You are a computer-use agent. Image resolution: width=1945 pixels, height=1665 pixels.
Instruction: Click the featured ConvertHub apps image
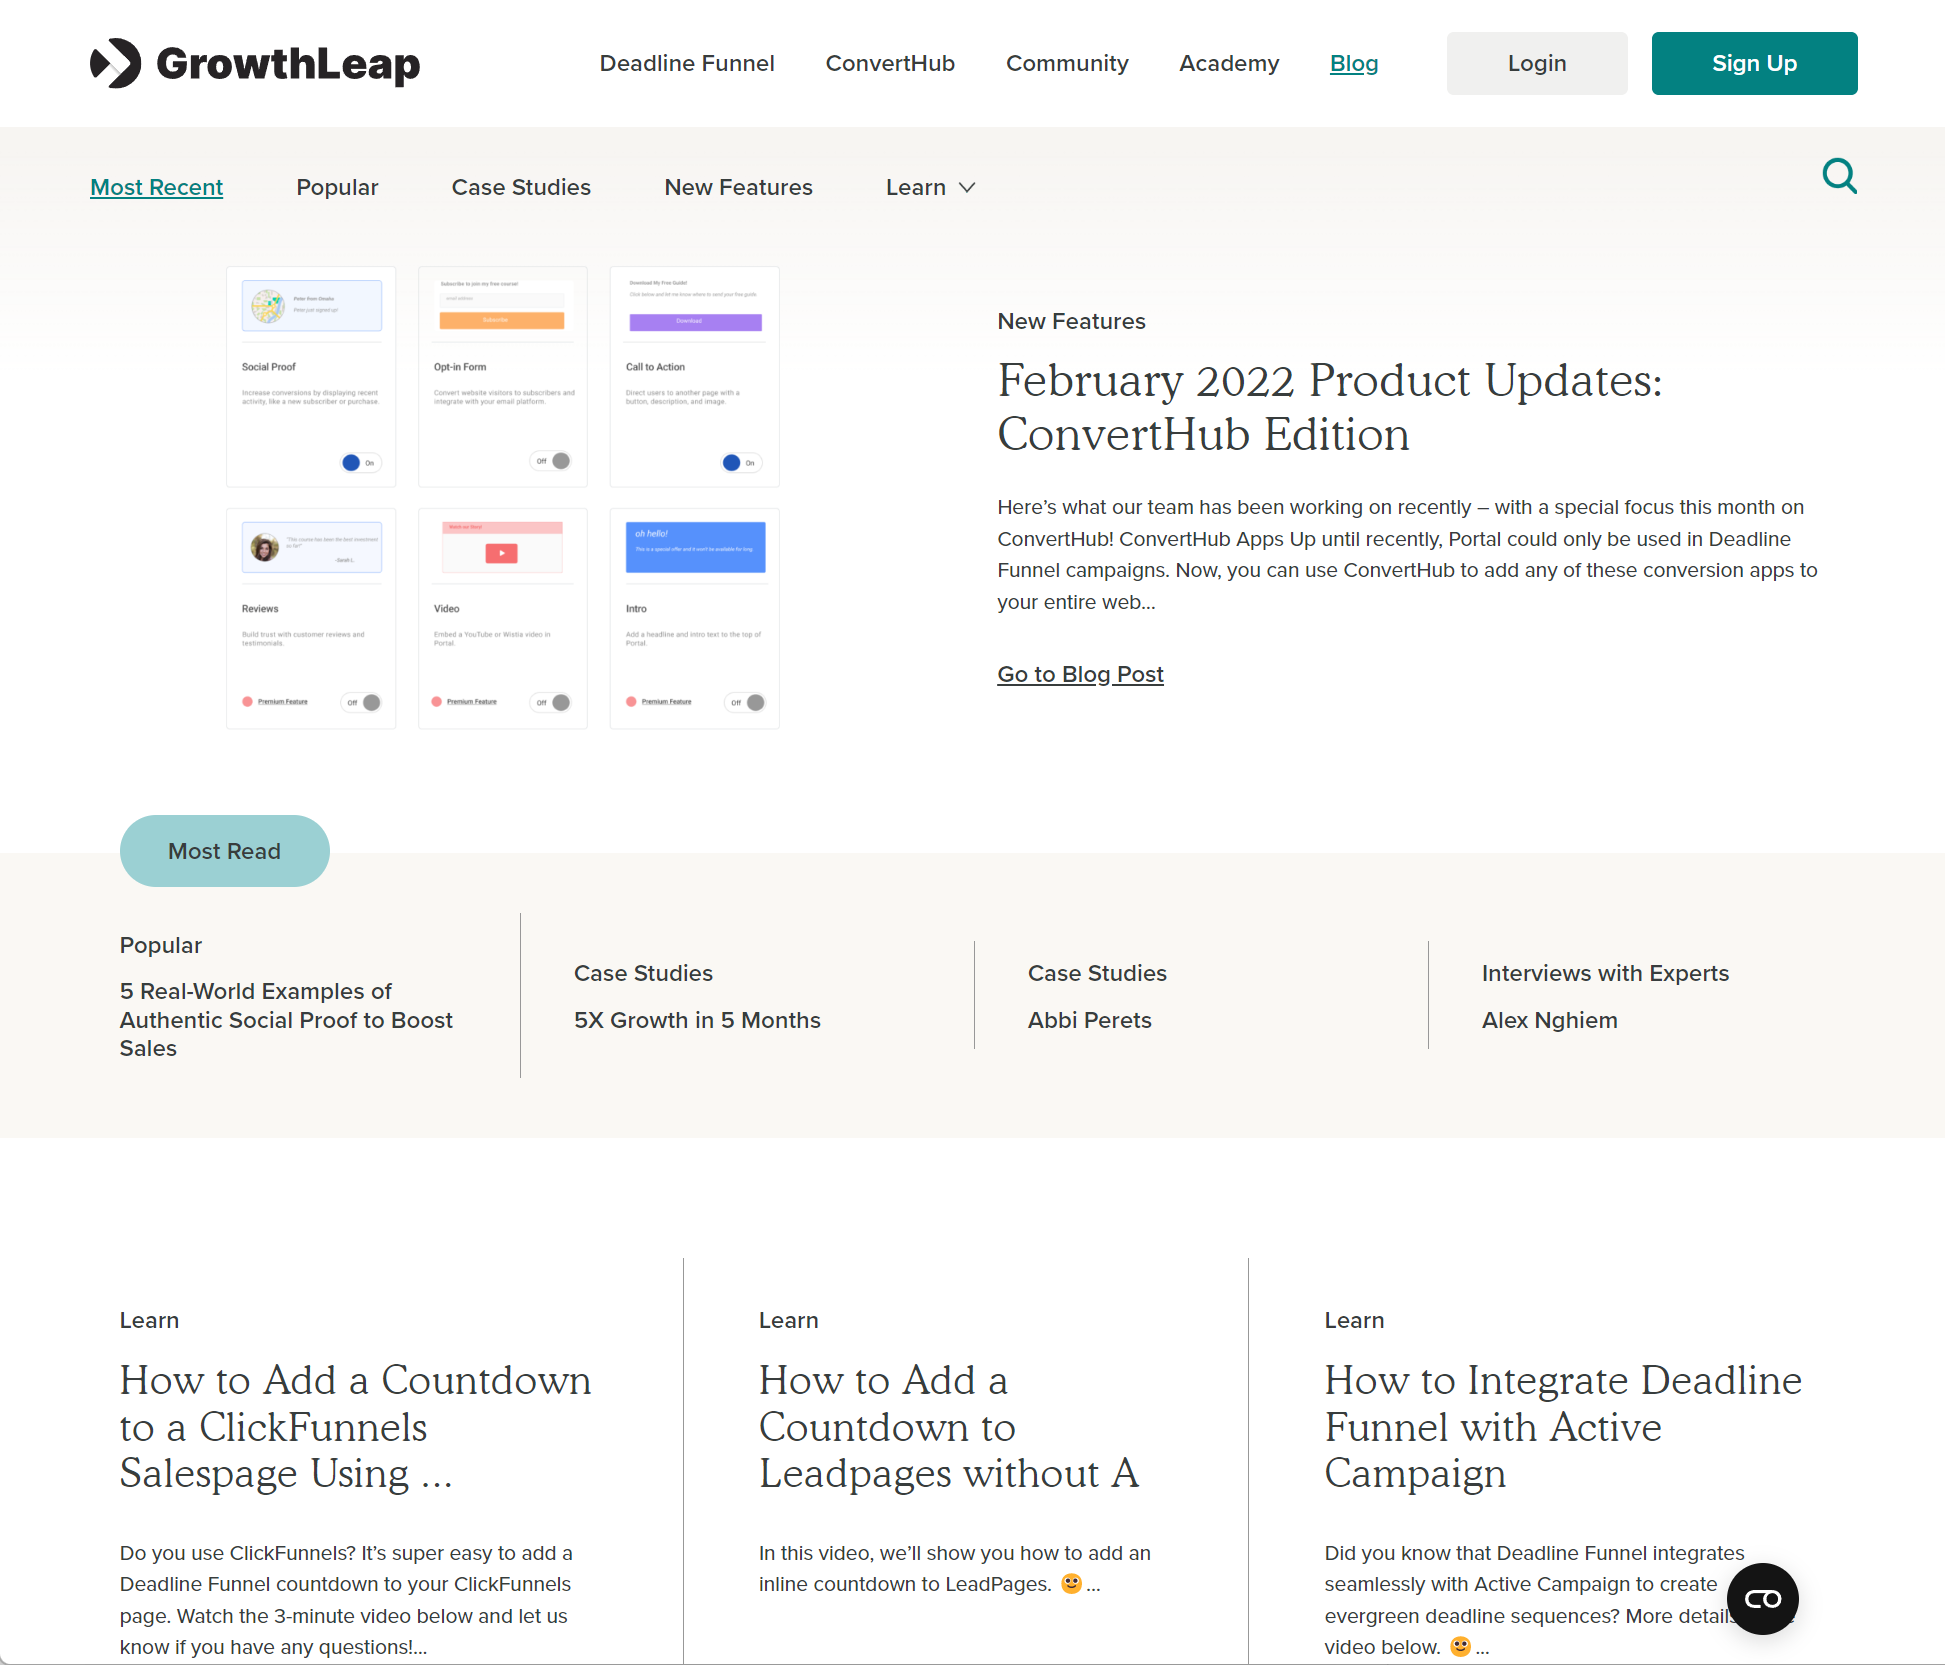(x=502, y=497)
